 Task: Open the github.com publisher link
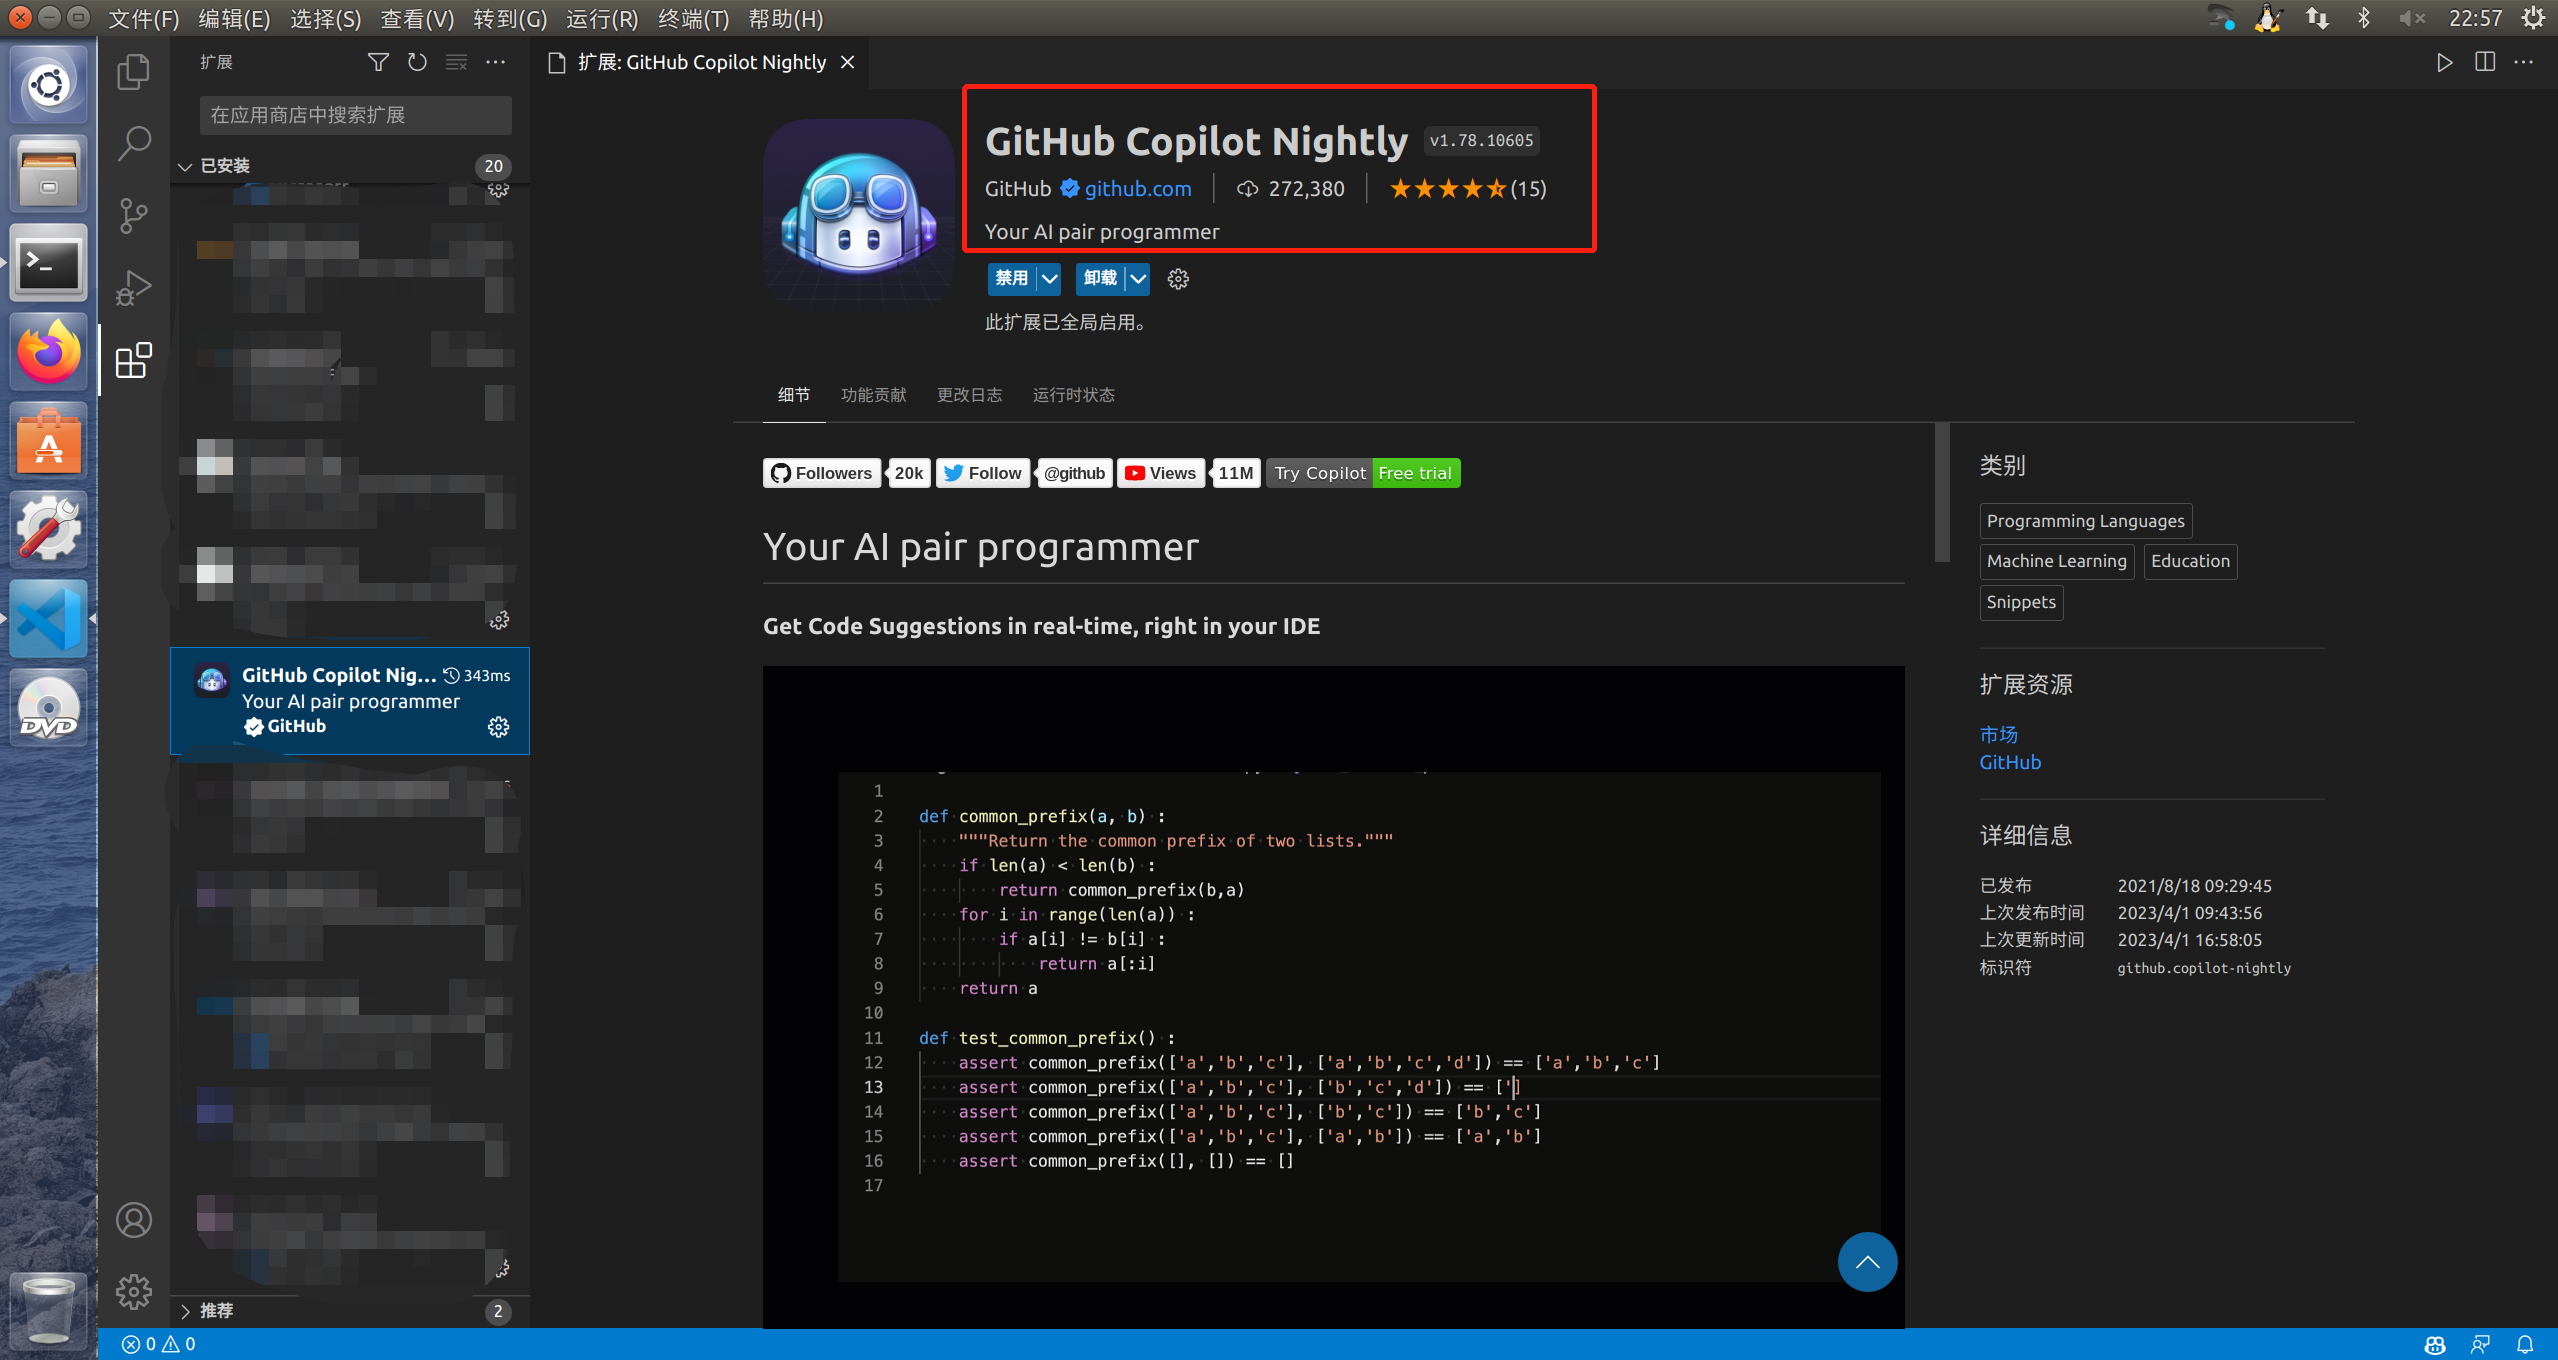1138,189
